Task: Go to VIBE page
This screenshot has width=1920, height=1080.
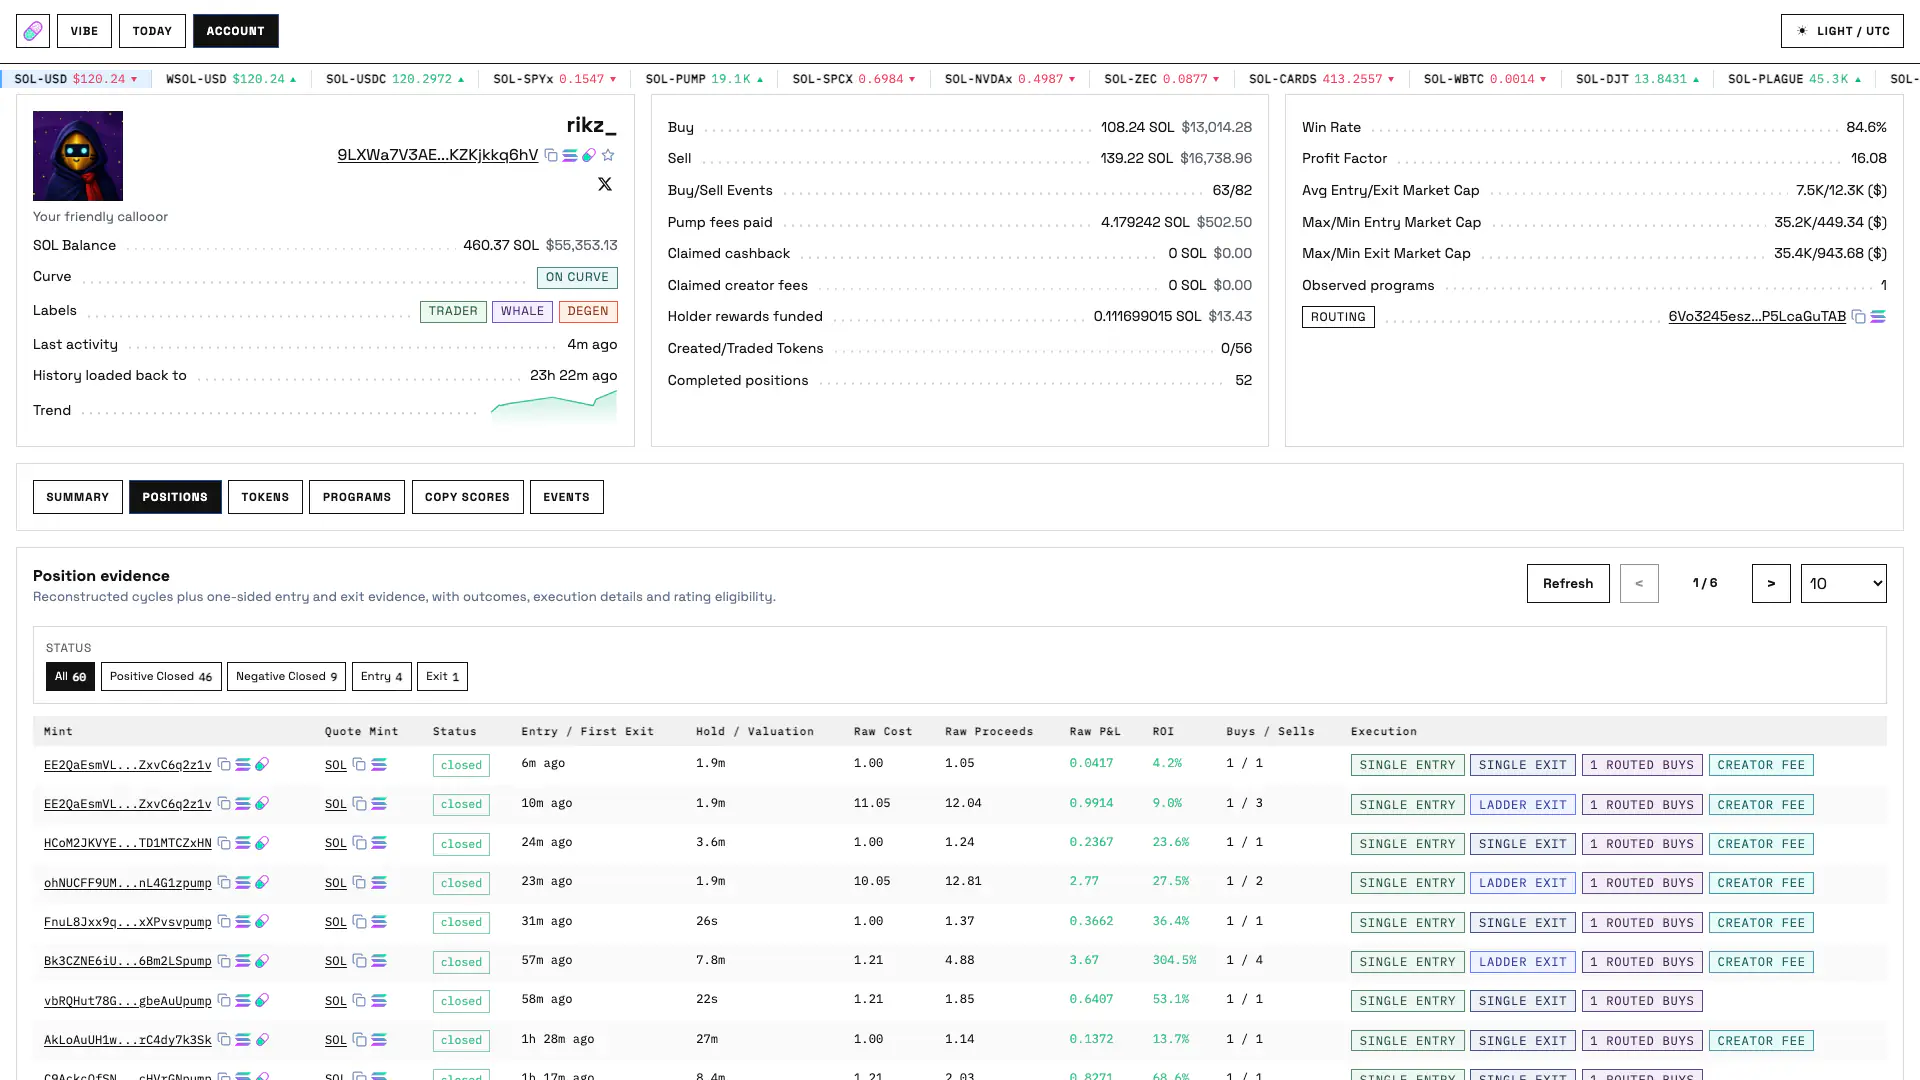Action: click(x=84, y=31)
